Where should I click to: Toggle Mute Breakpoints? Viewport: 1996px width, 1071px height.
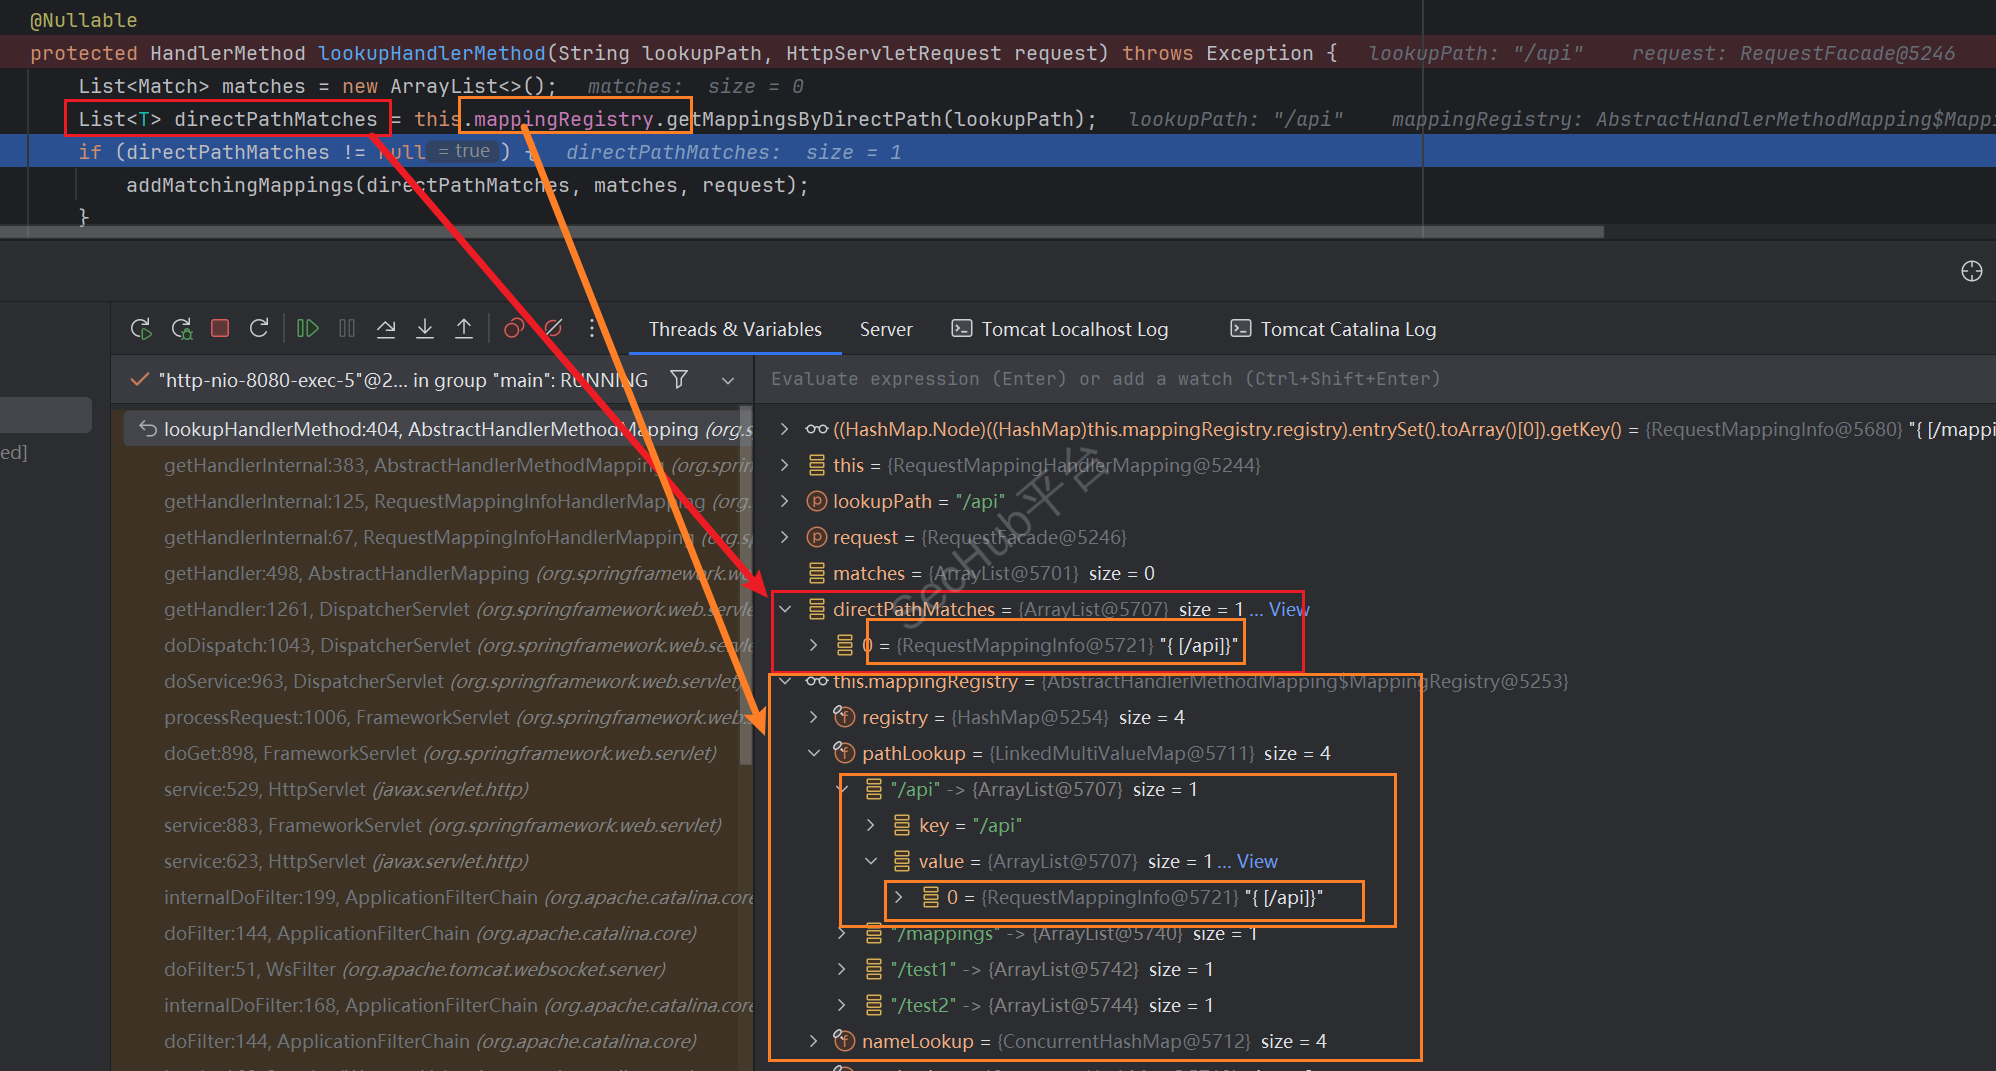click(x=553, y=329)
